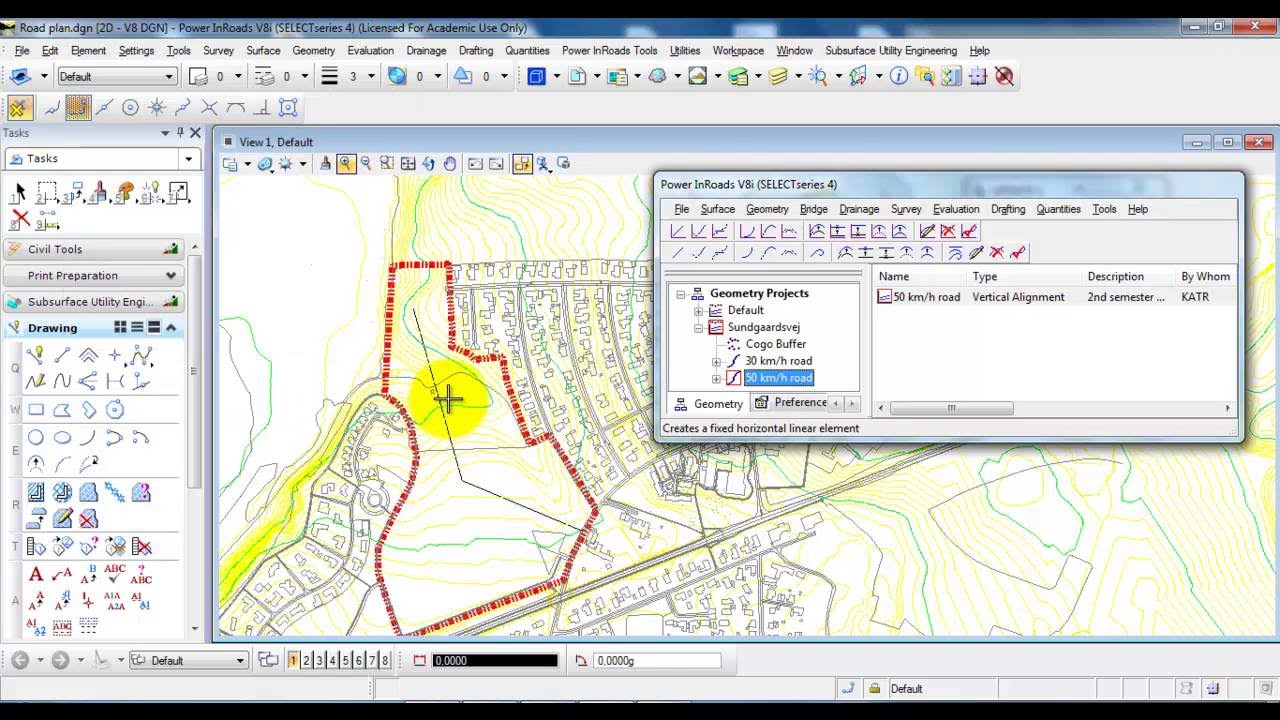The width and height of the screenshot is (1280, 720).
Task: Click the Rotate View tool
Action: pos(429,164)
